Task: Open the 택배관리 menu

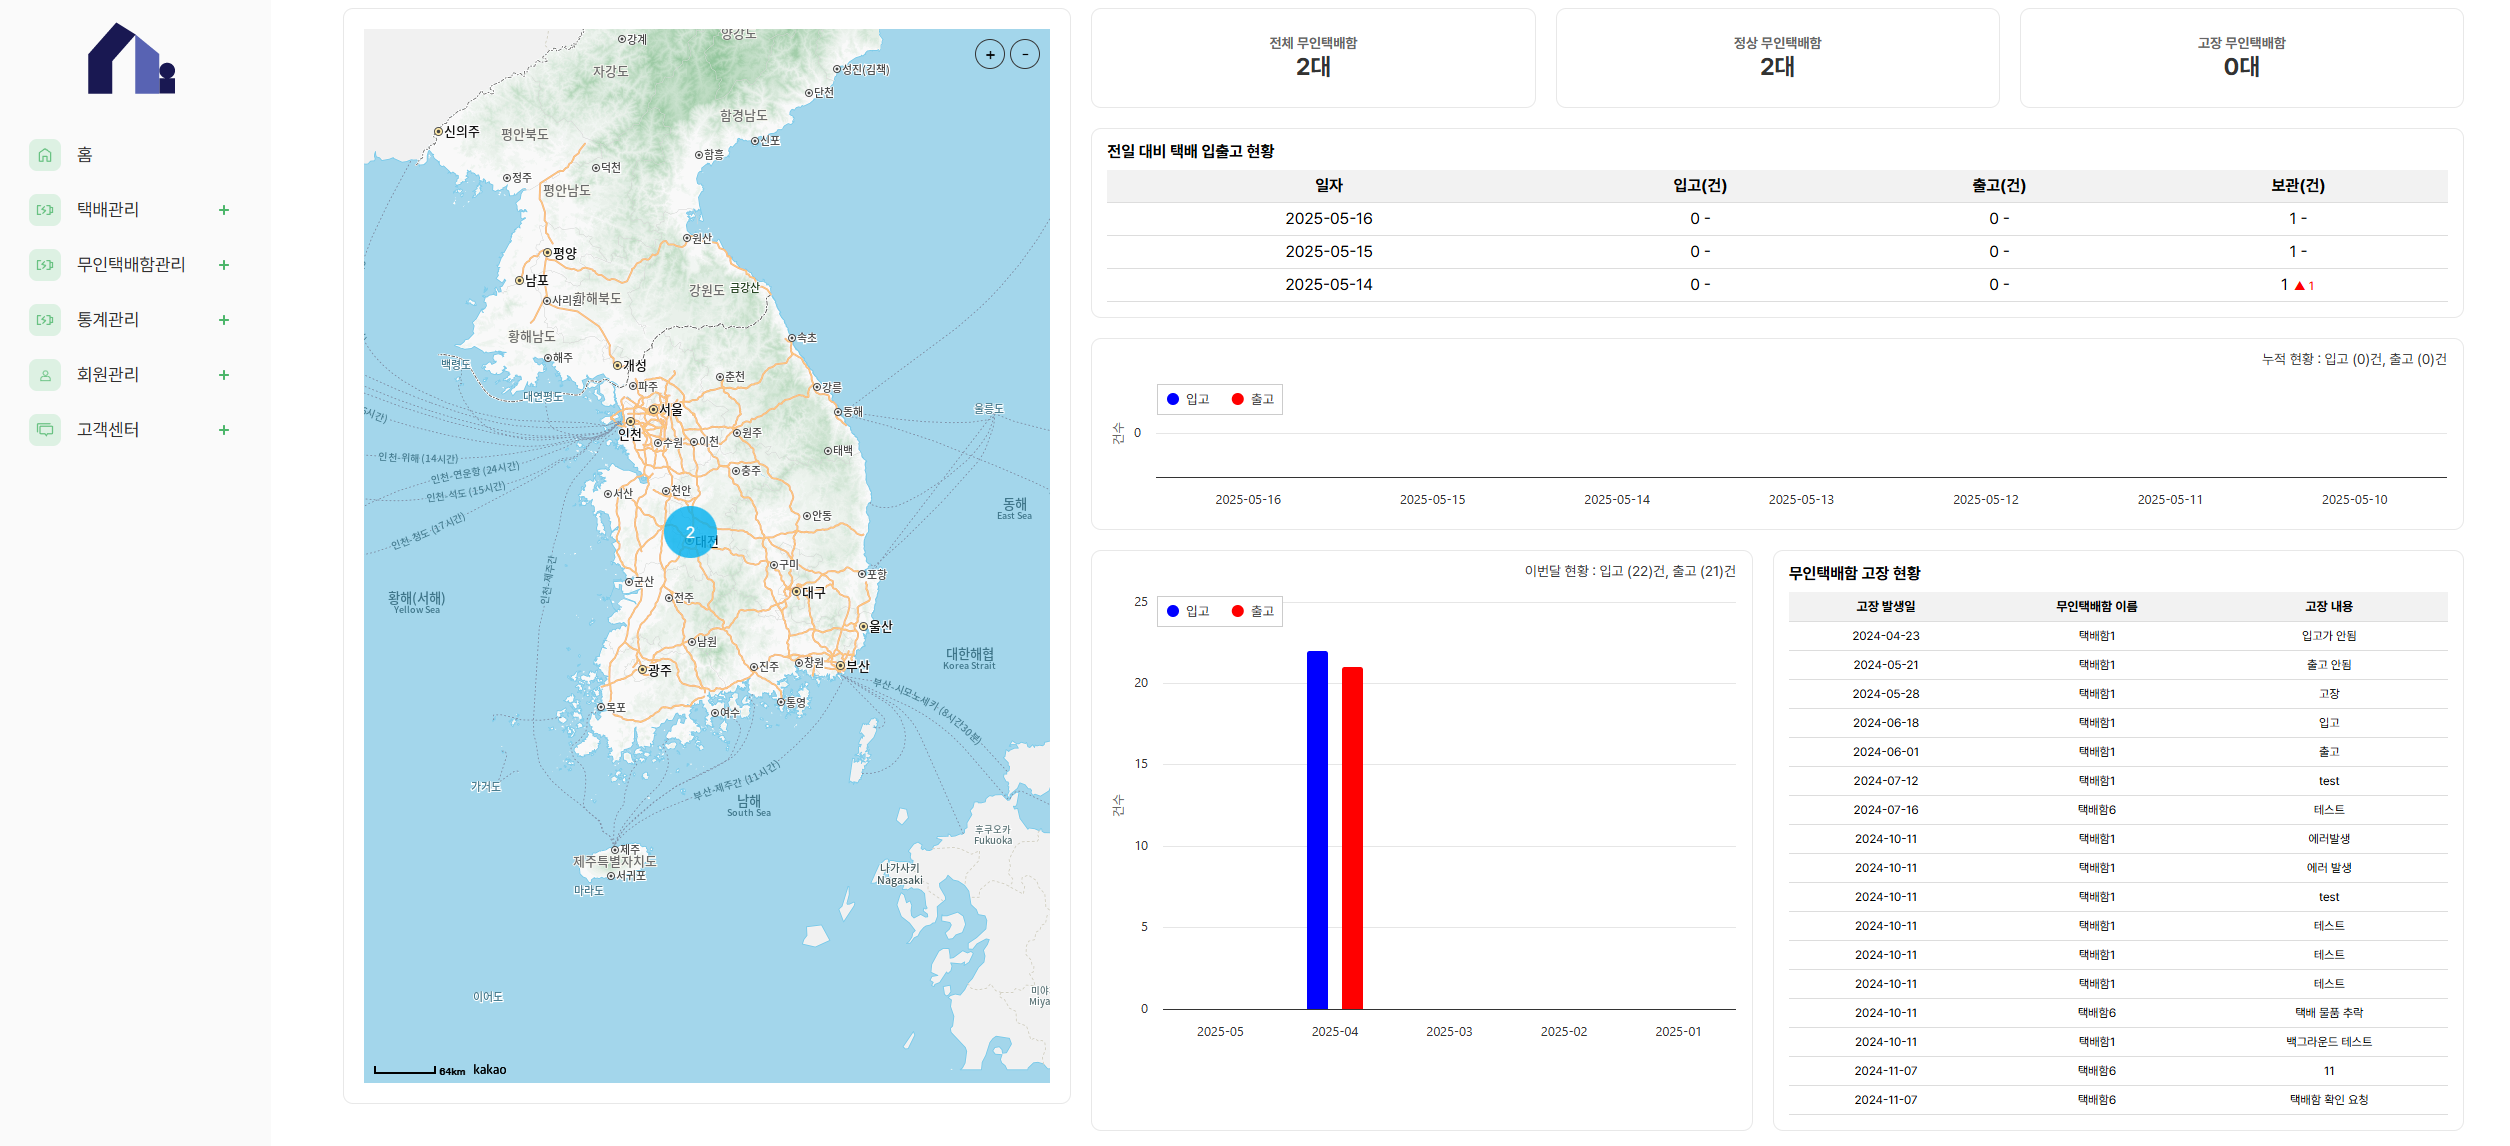Action: [x=108, y=210]
